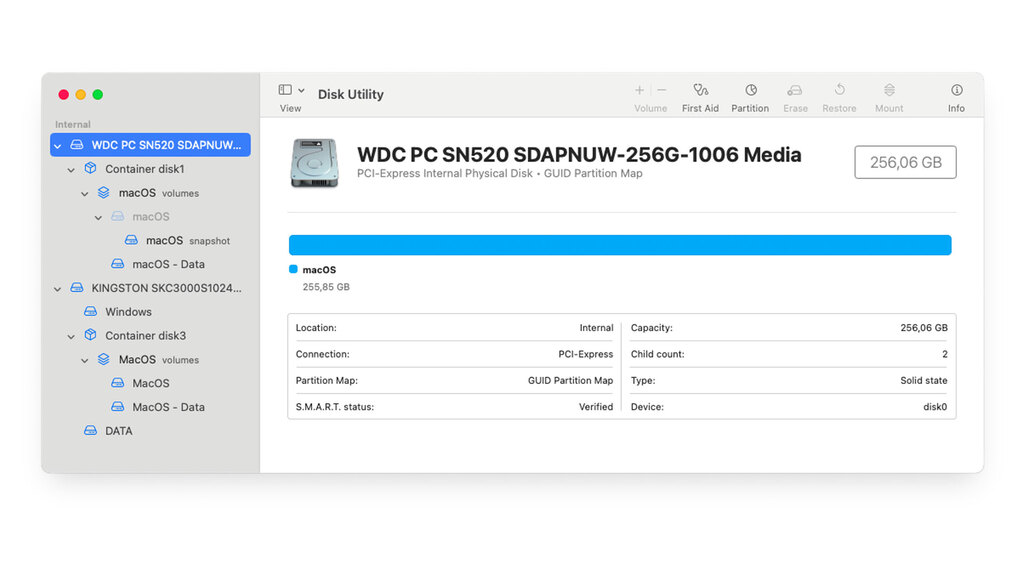
Task: Collapse Container disk1
Action: pos(71,170)
